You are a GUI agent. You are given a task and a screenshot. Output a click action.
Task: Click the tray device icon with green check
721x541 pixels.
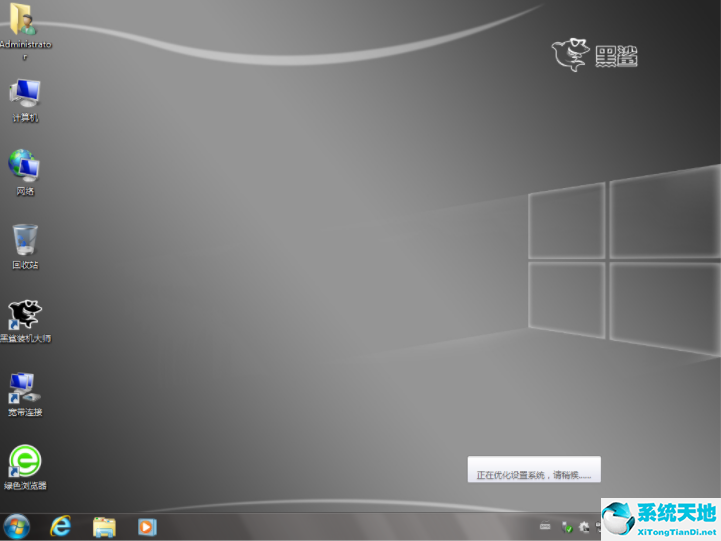click(x=567, y=527)
